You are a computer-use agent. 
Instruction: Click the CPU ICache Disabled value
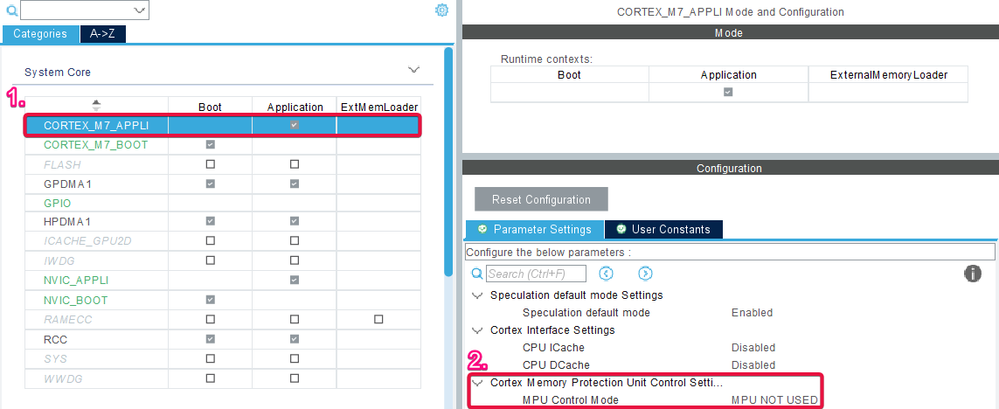[x=753, y=348]
